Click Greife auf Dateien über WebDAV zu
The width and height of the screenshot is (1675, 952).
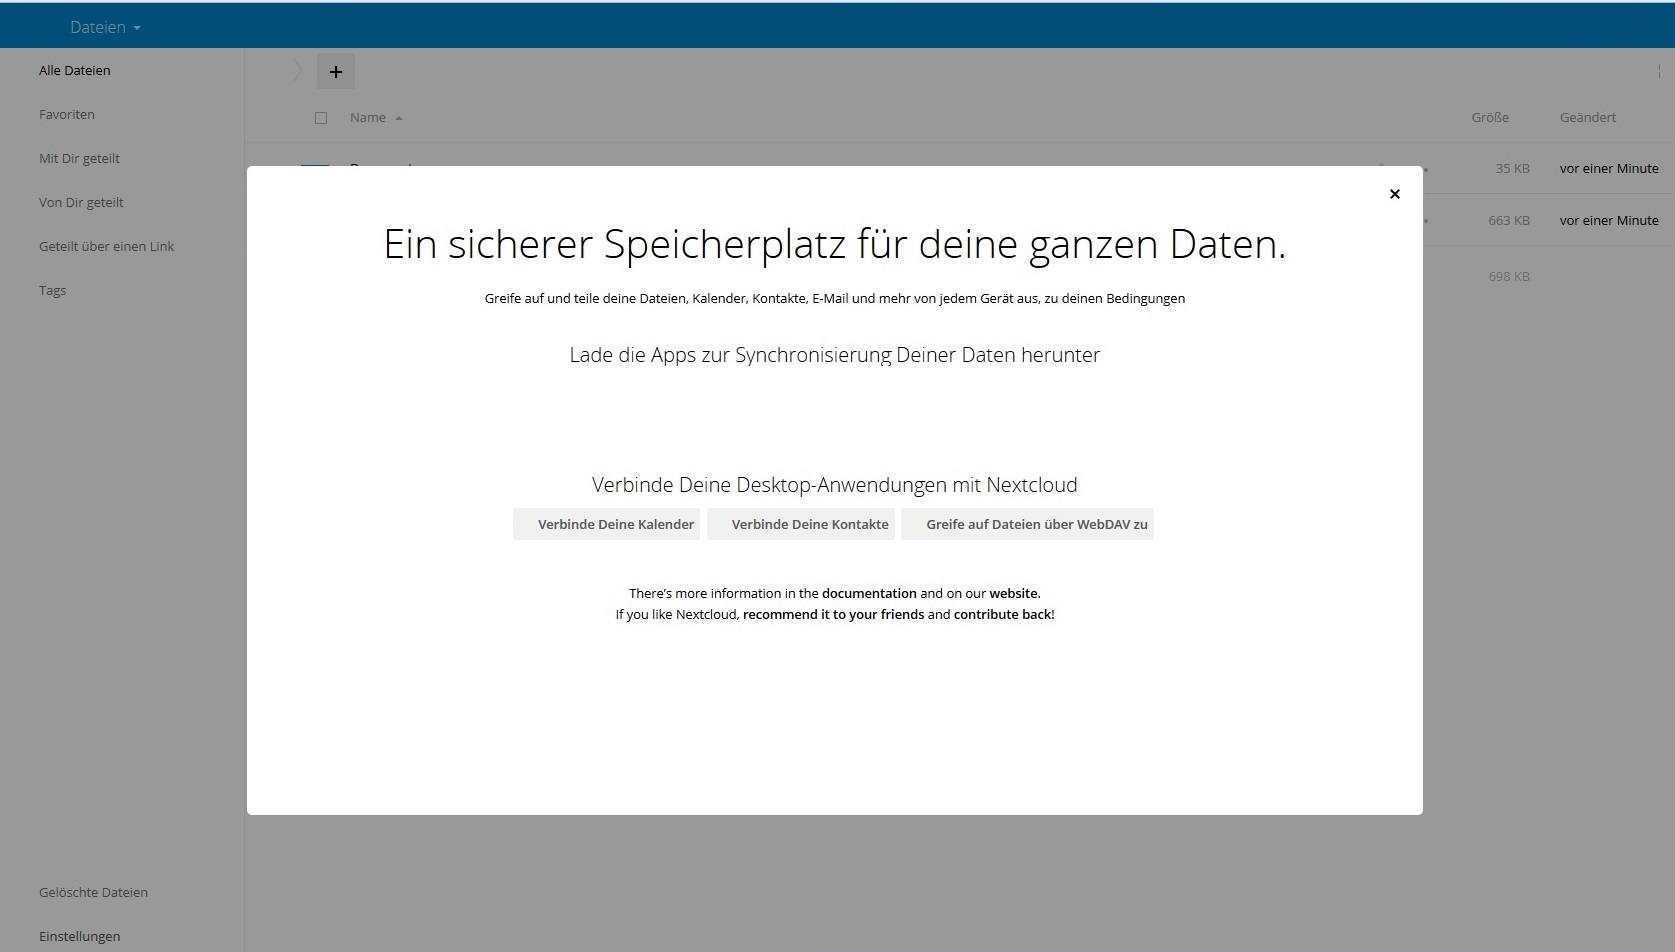tap(1027, 524)
